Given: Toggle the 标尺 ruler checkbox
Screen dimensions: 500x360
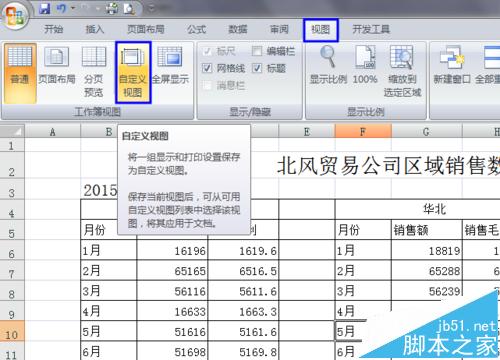Looking at the screenshot, I should [207, 51].
